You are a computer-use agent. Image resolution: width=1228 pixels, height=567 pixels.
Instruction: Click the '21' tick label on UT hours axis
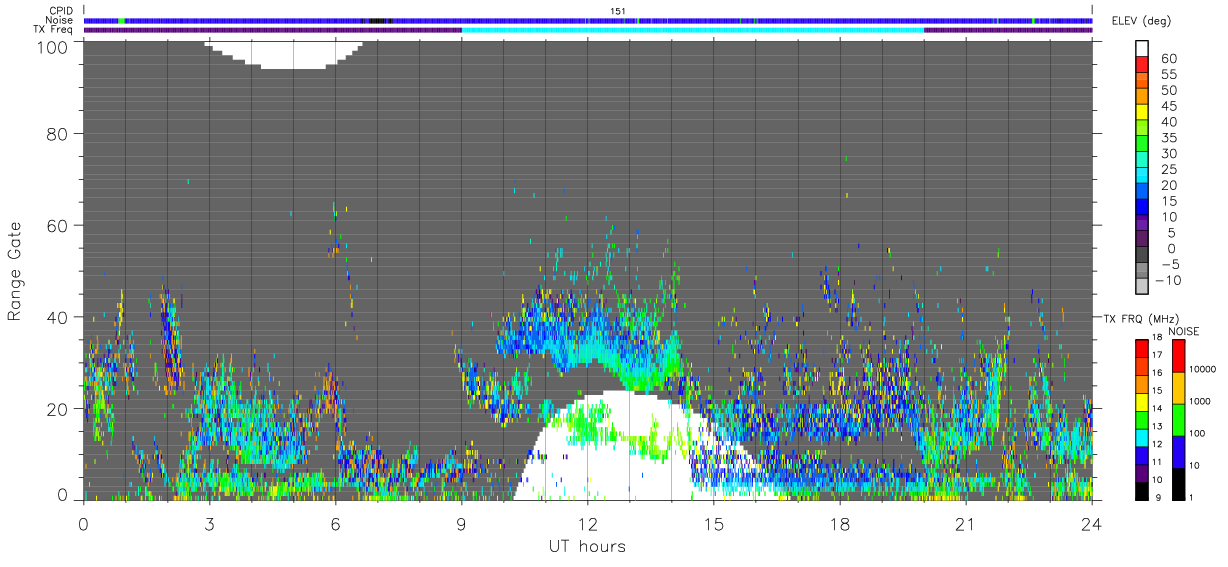[x=966, y=524]
